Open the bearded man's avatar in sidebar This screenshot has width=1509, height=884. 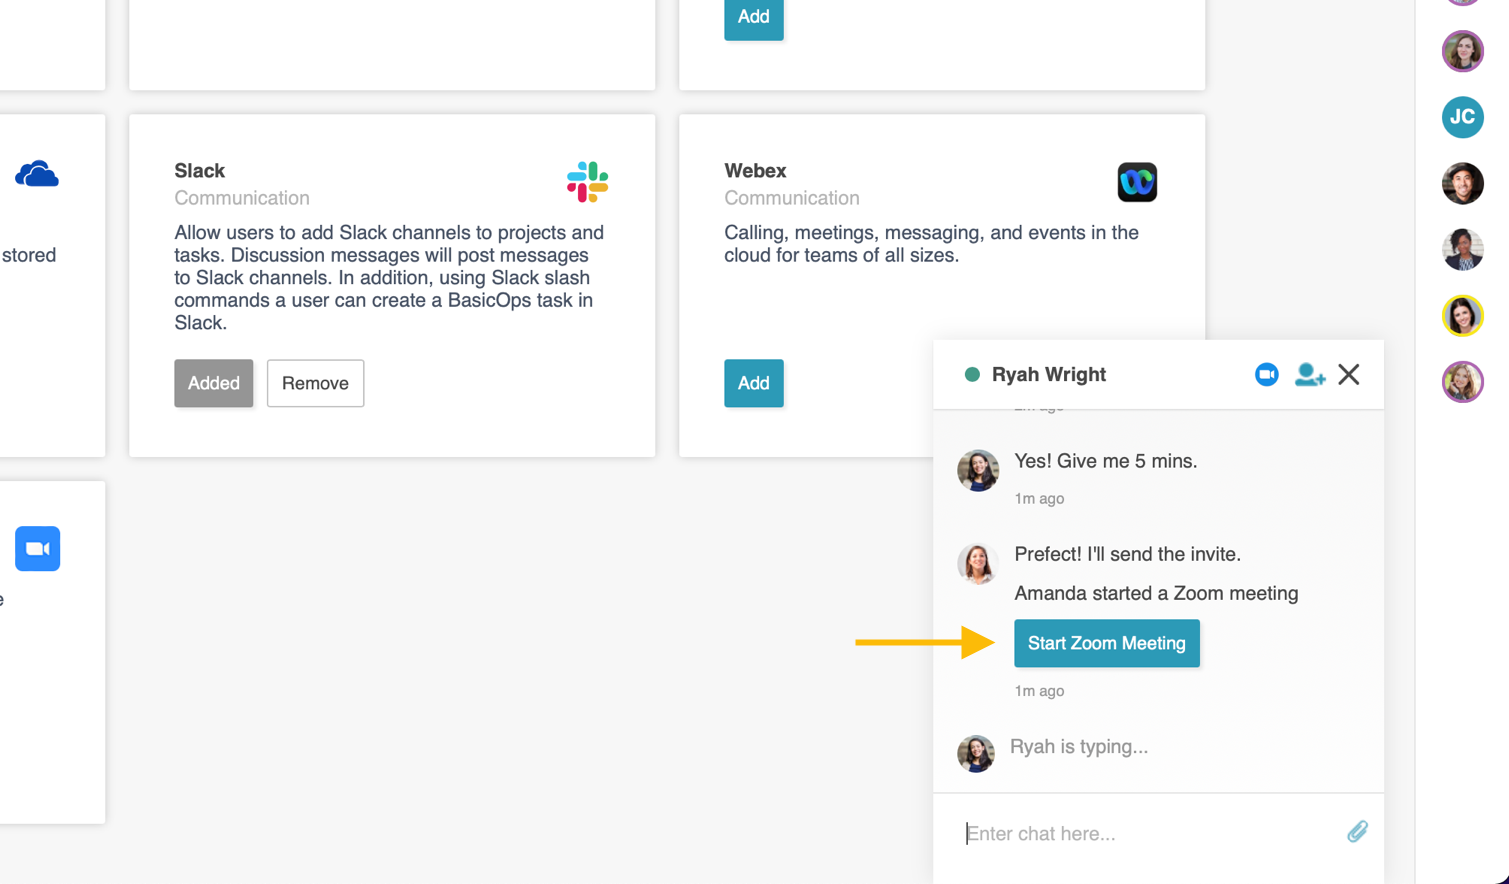point(1463,184)
